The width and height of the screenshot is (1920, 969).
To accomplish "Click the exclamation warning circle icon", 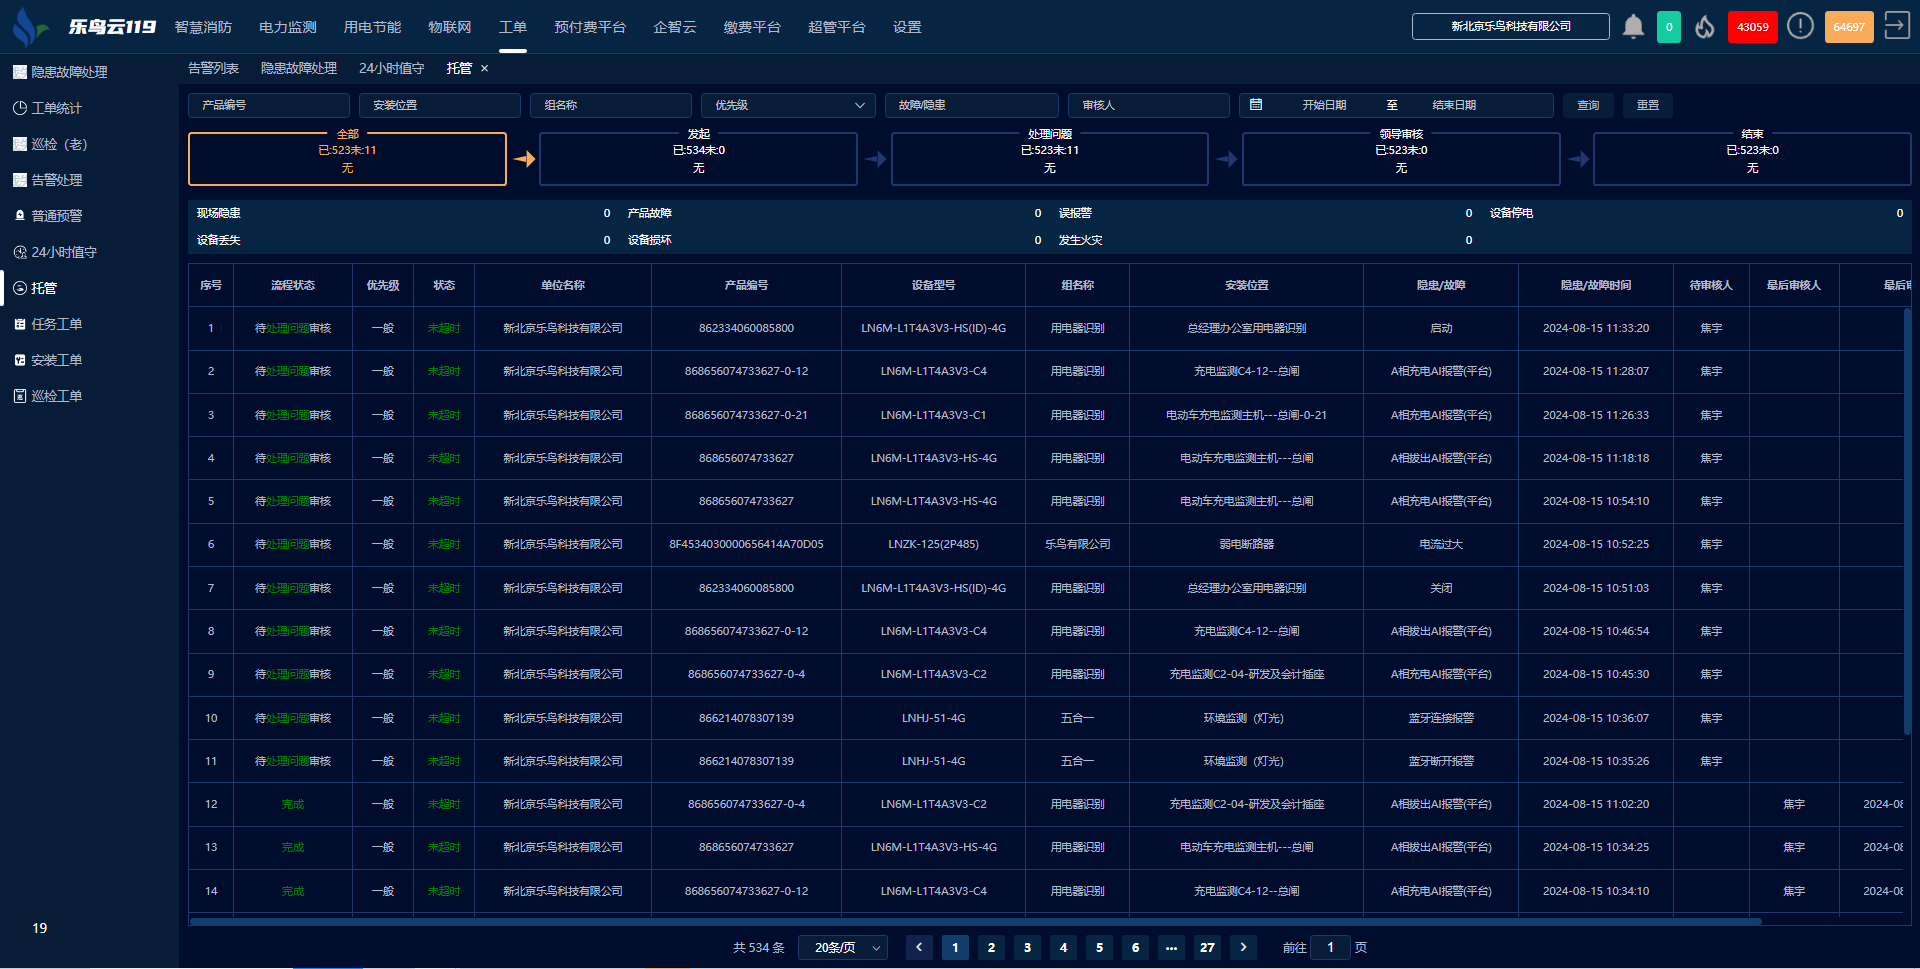I will (1800, 27).
